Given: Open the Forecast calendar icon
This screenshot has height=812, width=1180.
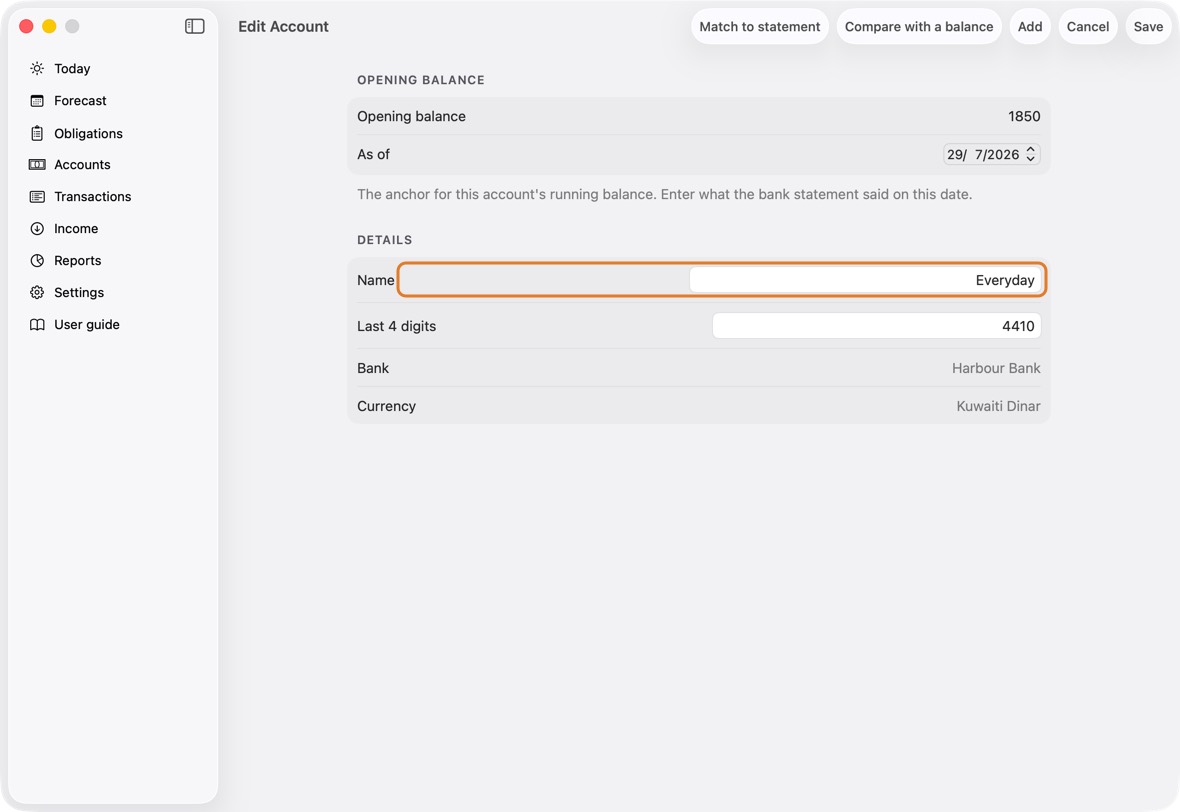Looking at the screenshot, I should coord(37,101).
